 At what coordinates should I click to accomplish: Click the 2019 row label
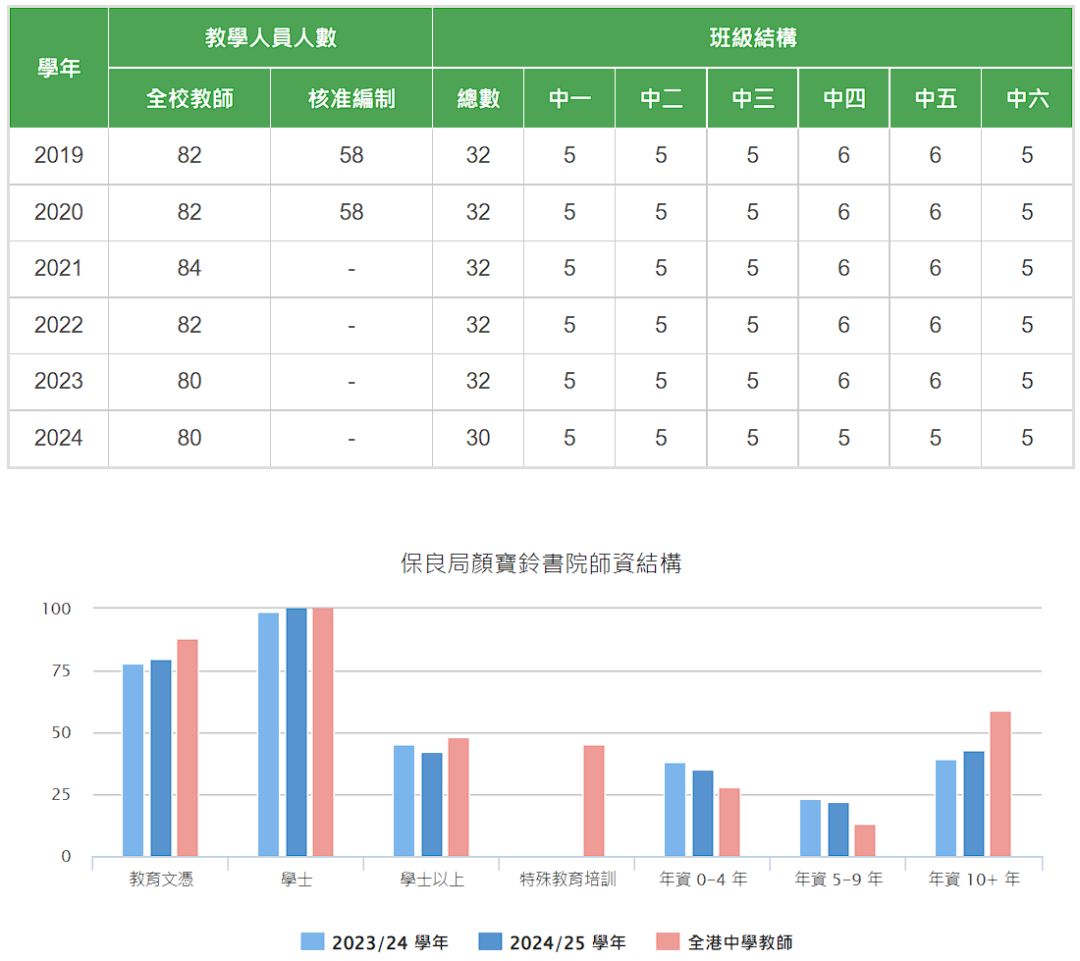[x=57, y=156]
